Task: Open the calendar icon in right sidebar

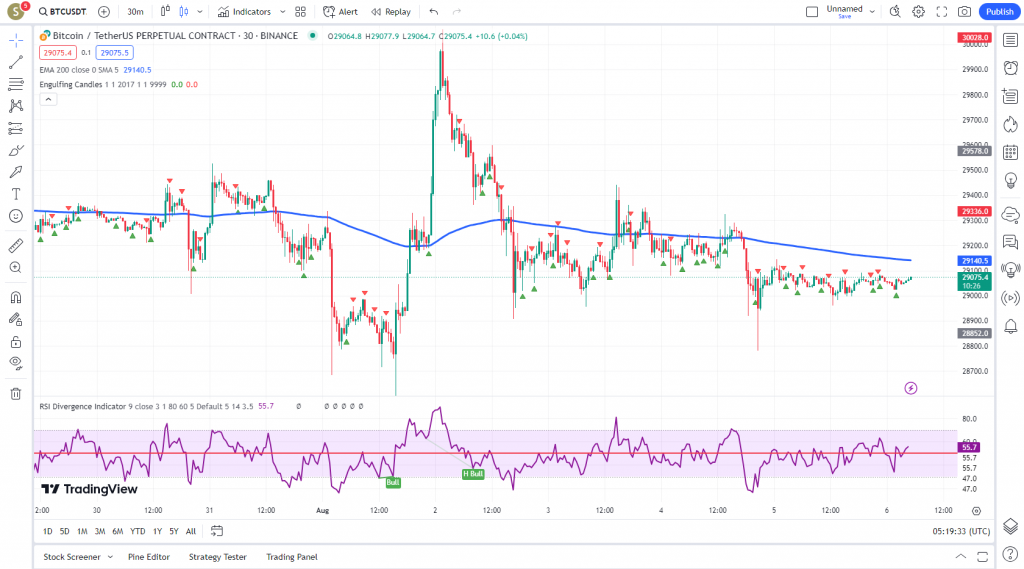Action: 1010,152
